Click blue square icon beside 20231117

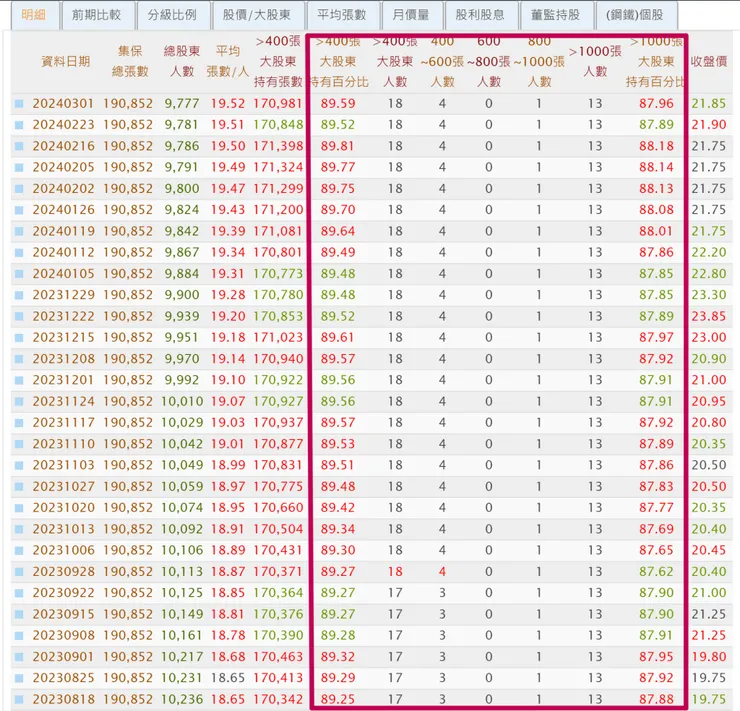click(19, 423)
